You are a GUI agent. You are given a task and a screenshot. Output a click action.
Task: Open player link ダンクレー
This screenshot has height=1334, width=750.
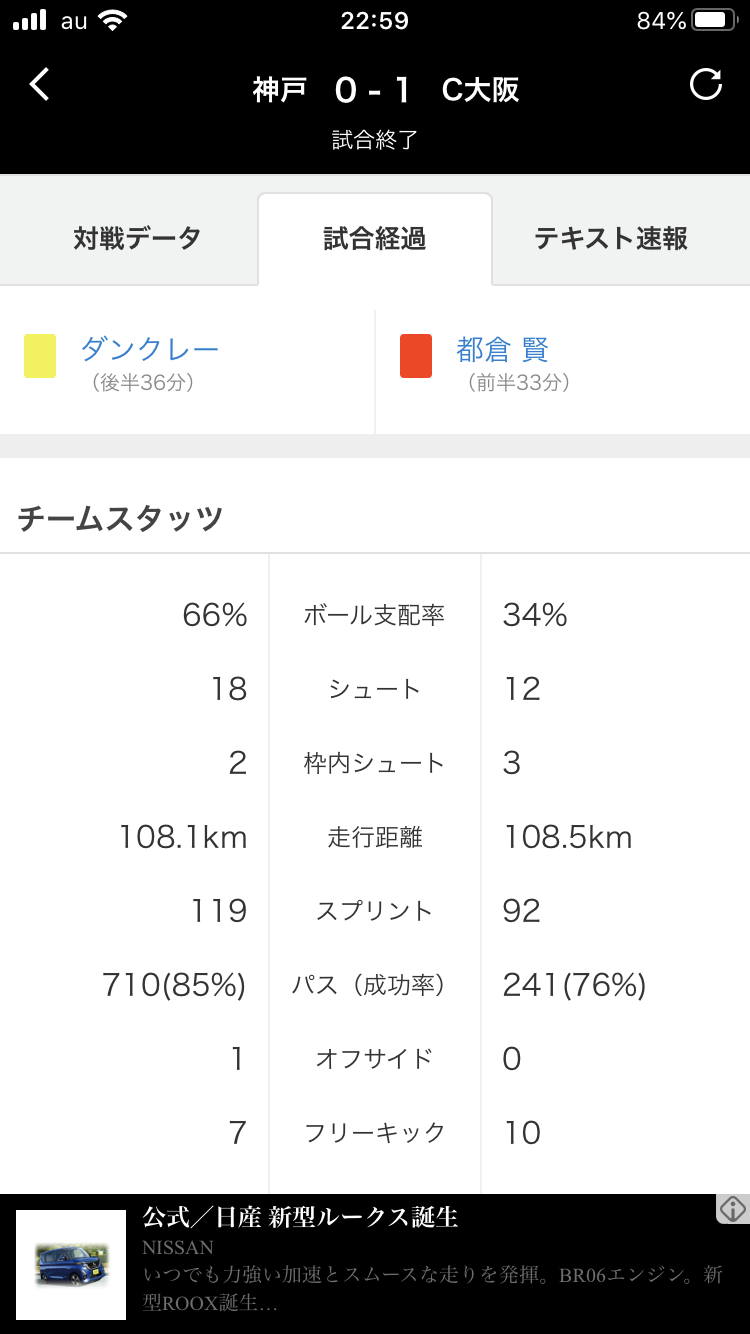149,349
